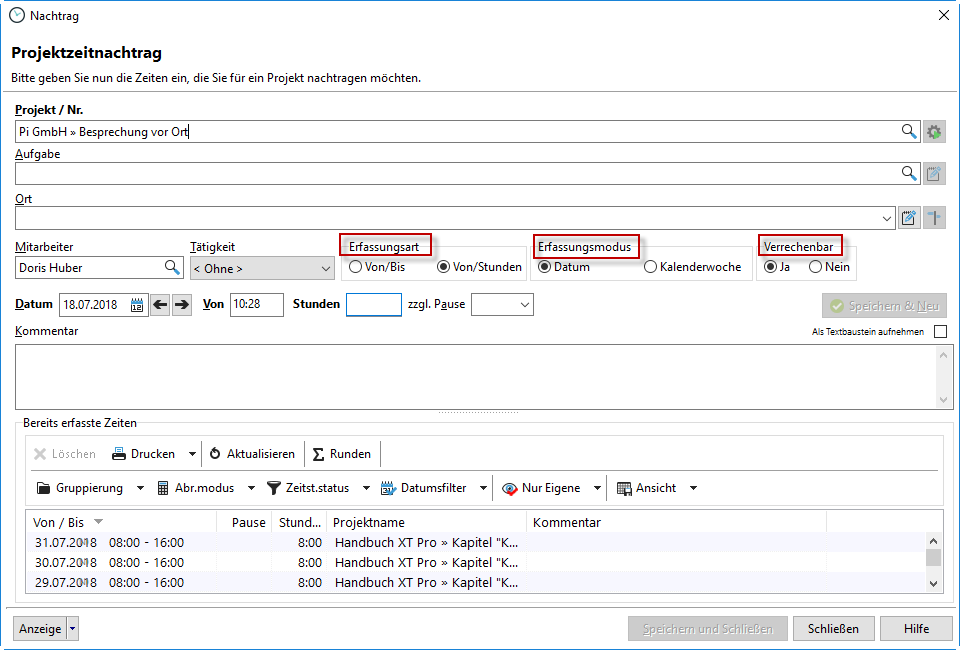
Task: Click Aktualisieren in the toolbar
Action: [252, 454]
